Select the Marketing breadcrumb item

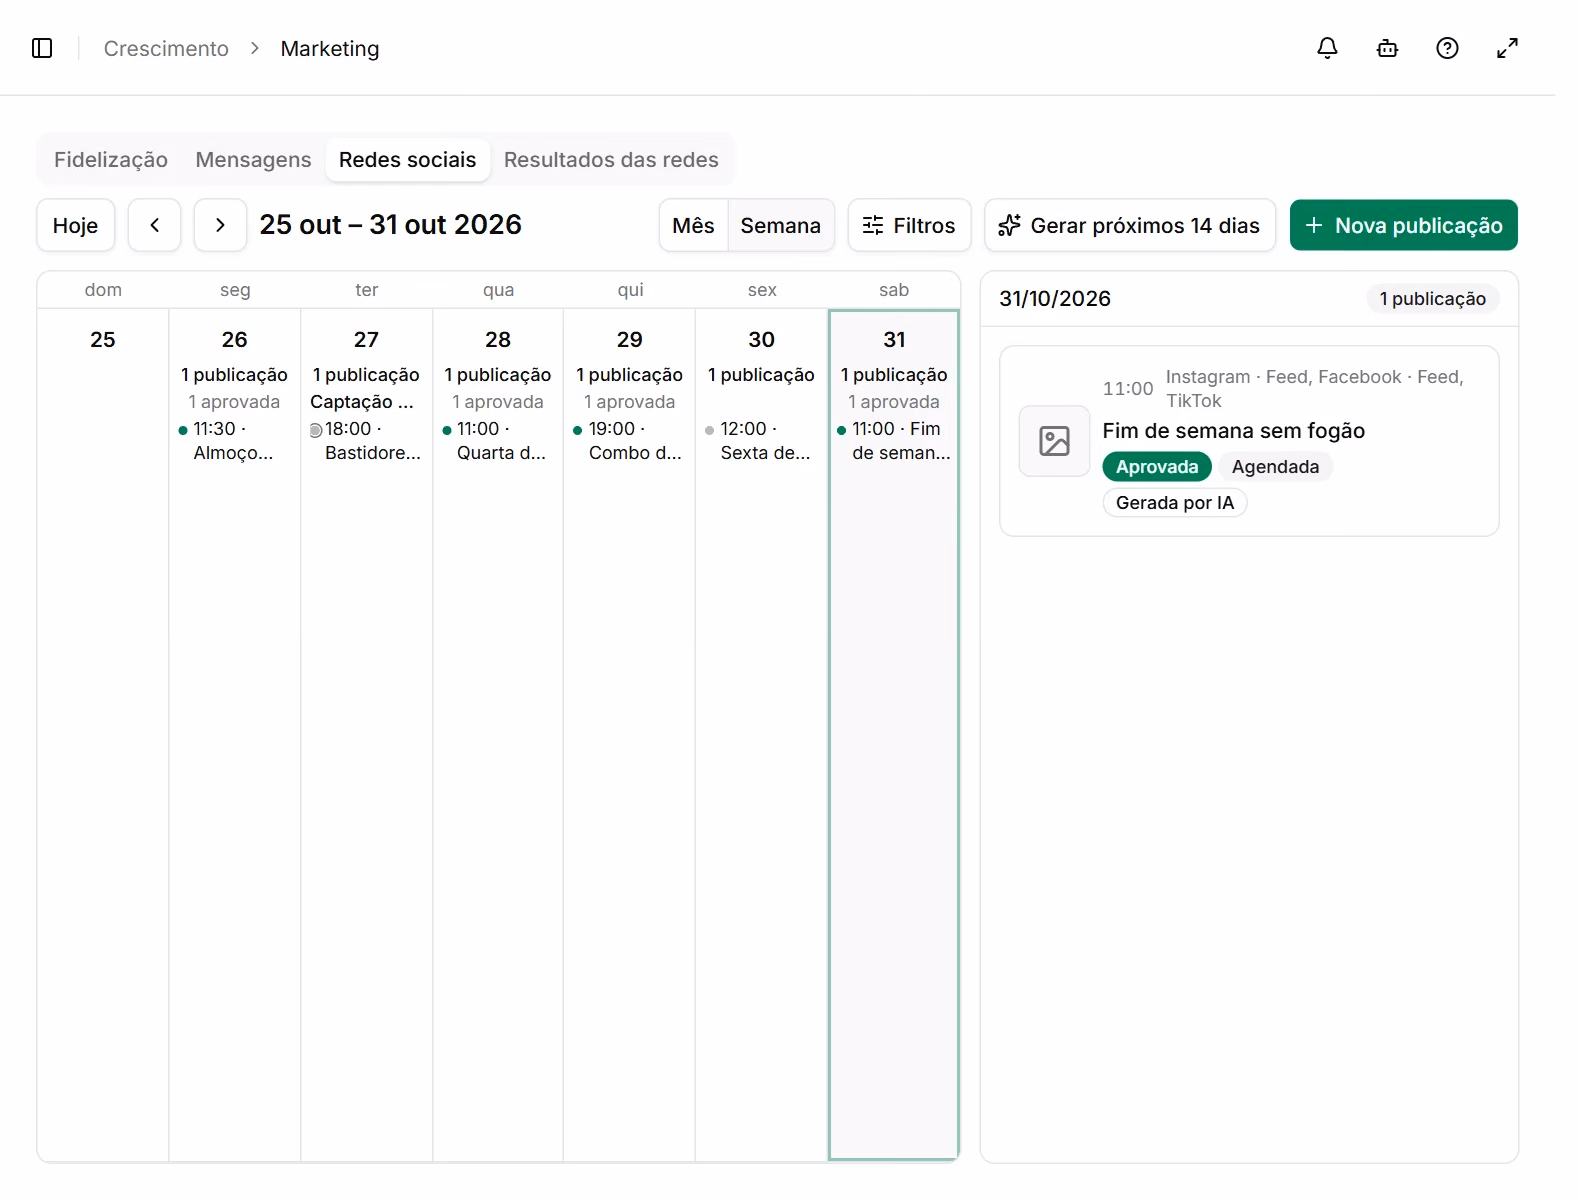330,48
